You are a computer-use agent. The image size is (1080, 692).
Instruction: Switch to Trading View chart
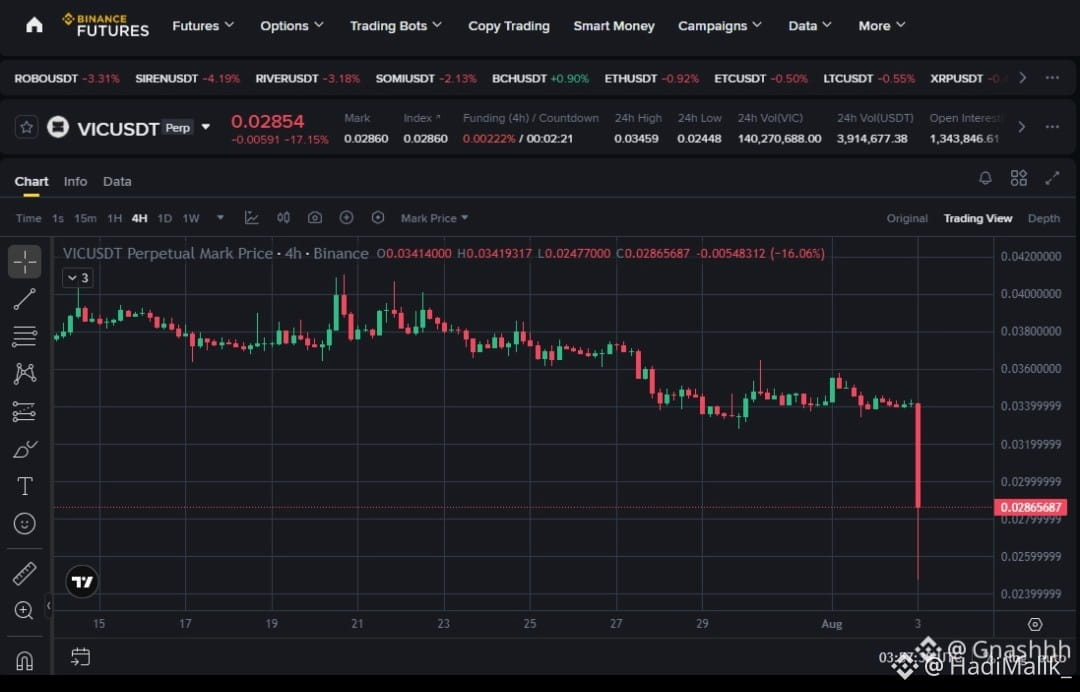click(x=977, y=218)
